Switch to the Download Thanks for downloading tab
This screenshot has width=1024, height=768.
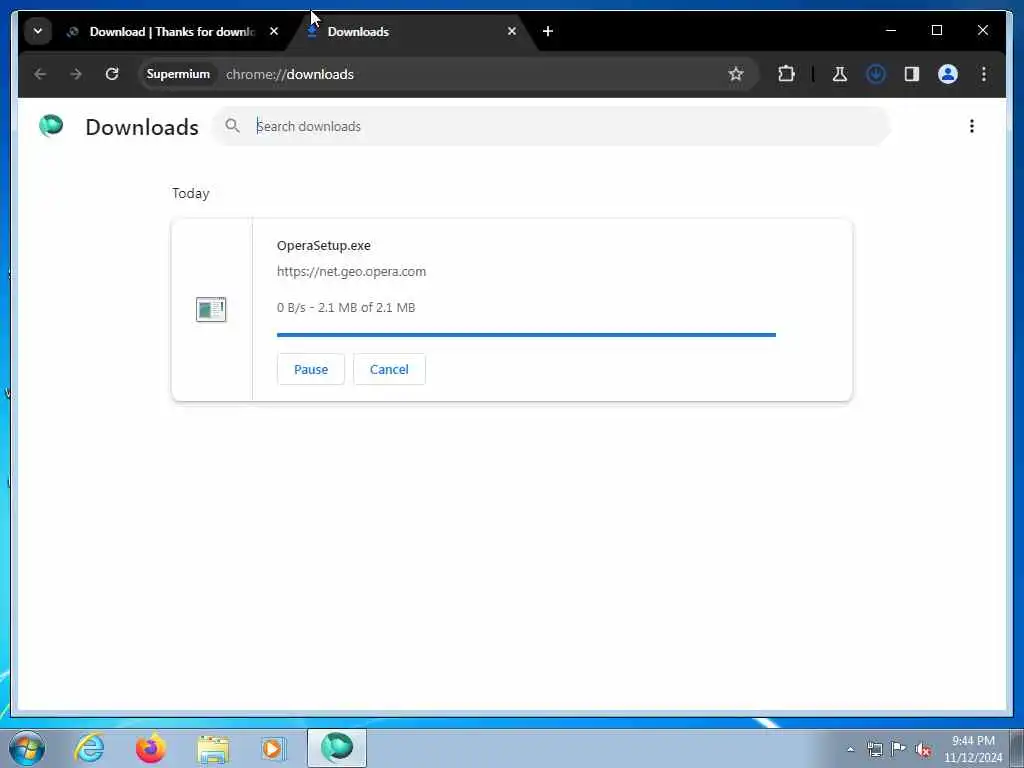(173, 31)
